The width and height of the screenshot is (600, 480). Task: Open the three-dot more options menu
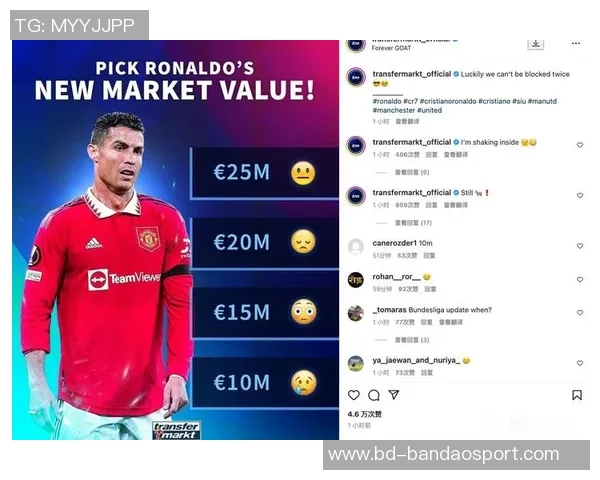coord(576,44)
